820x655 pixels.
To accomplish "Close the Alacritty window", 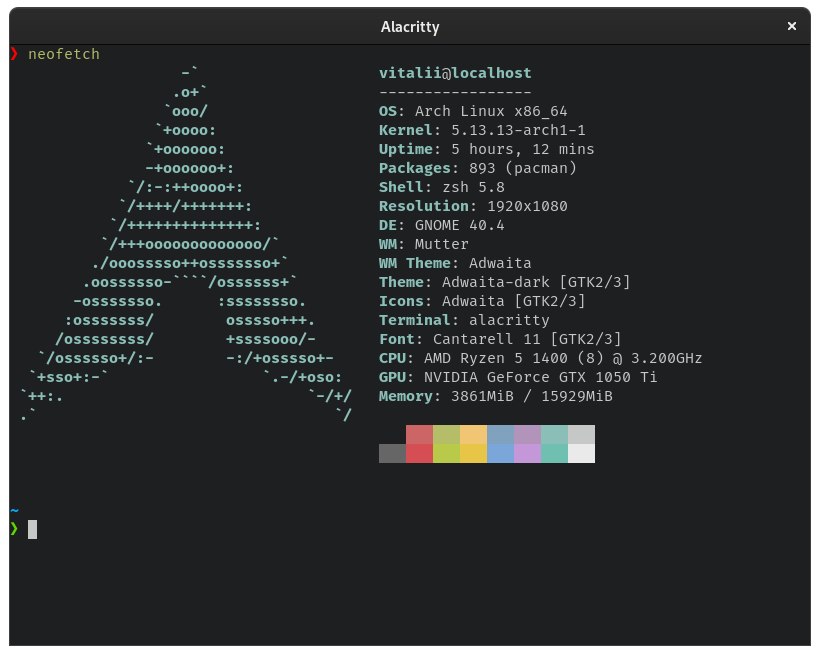I will tap(791, 26).
